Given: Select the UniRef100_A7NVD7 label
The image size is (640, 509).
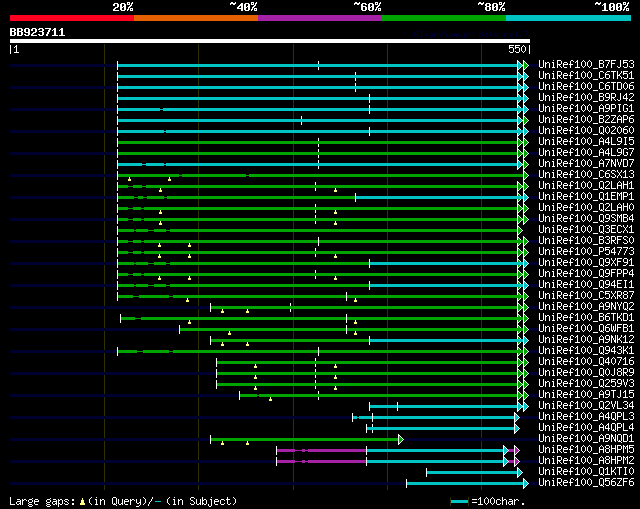Looking at the screenshot, I should [x=586, y=164].
